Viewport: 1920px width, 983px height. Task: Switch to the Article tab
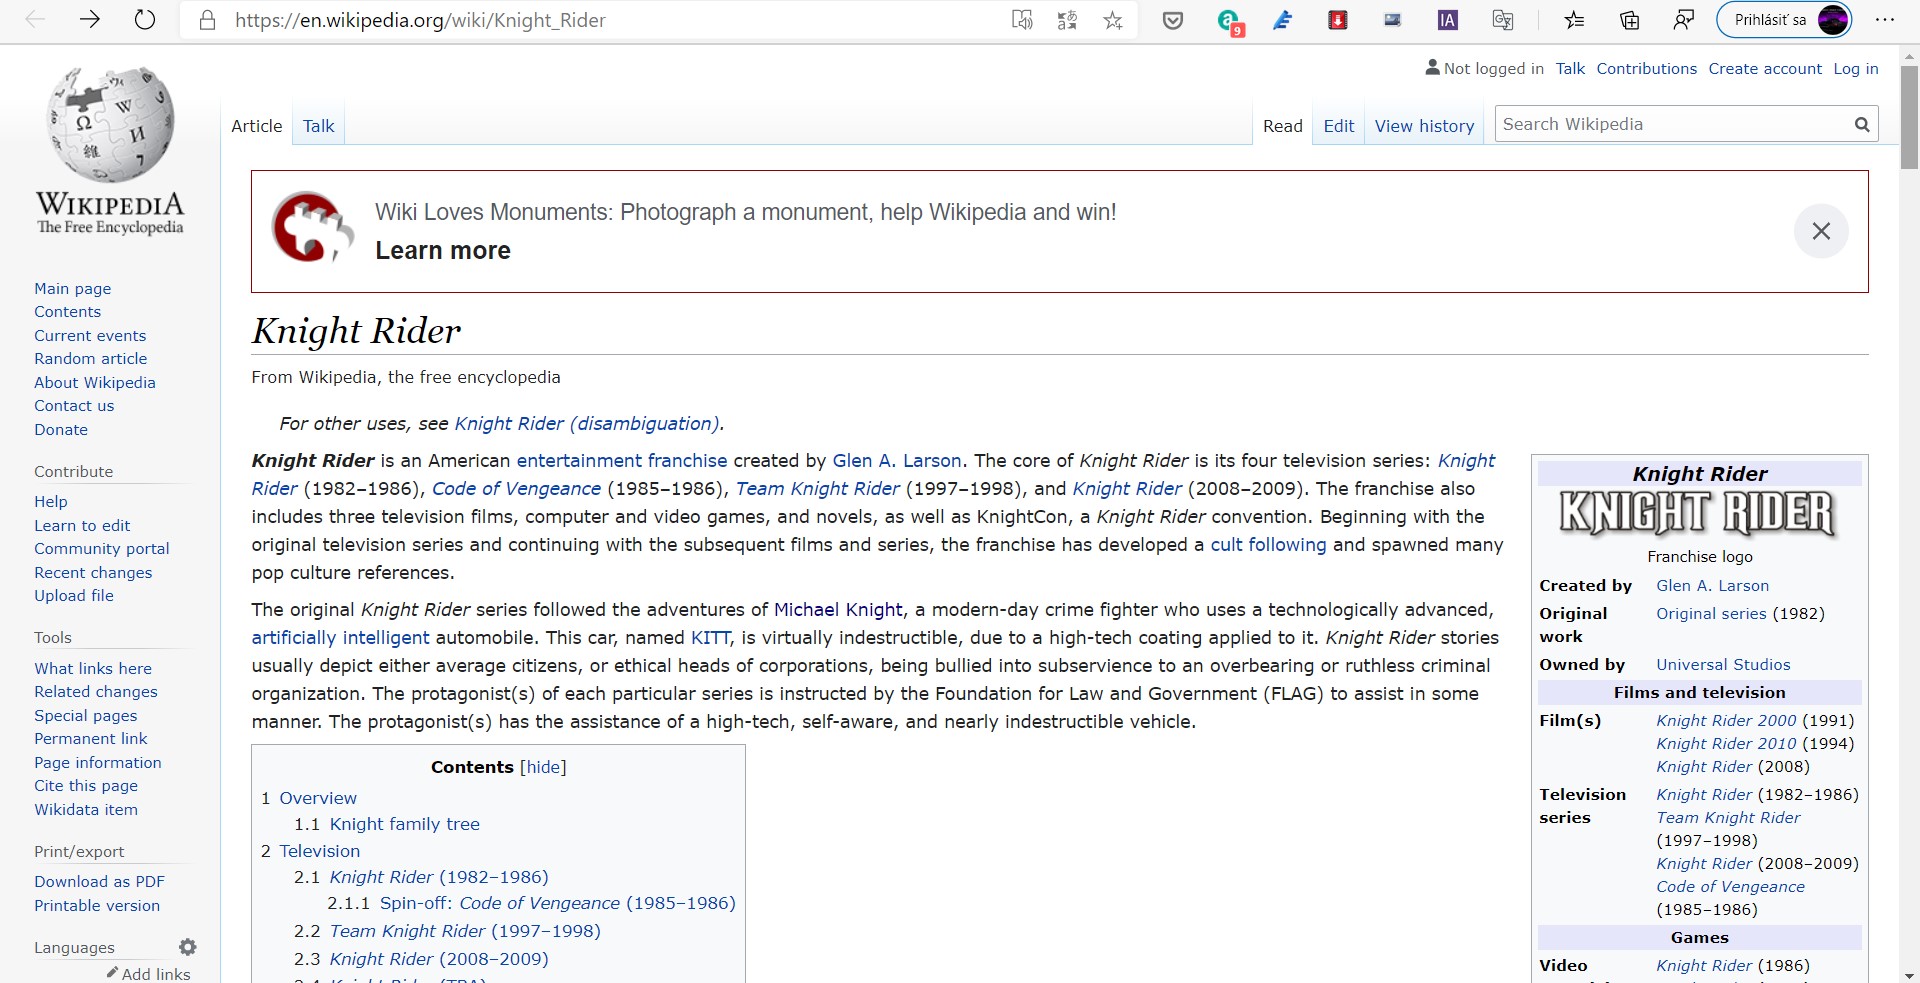pyautogui.click(x=257, y=126)
